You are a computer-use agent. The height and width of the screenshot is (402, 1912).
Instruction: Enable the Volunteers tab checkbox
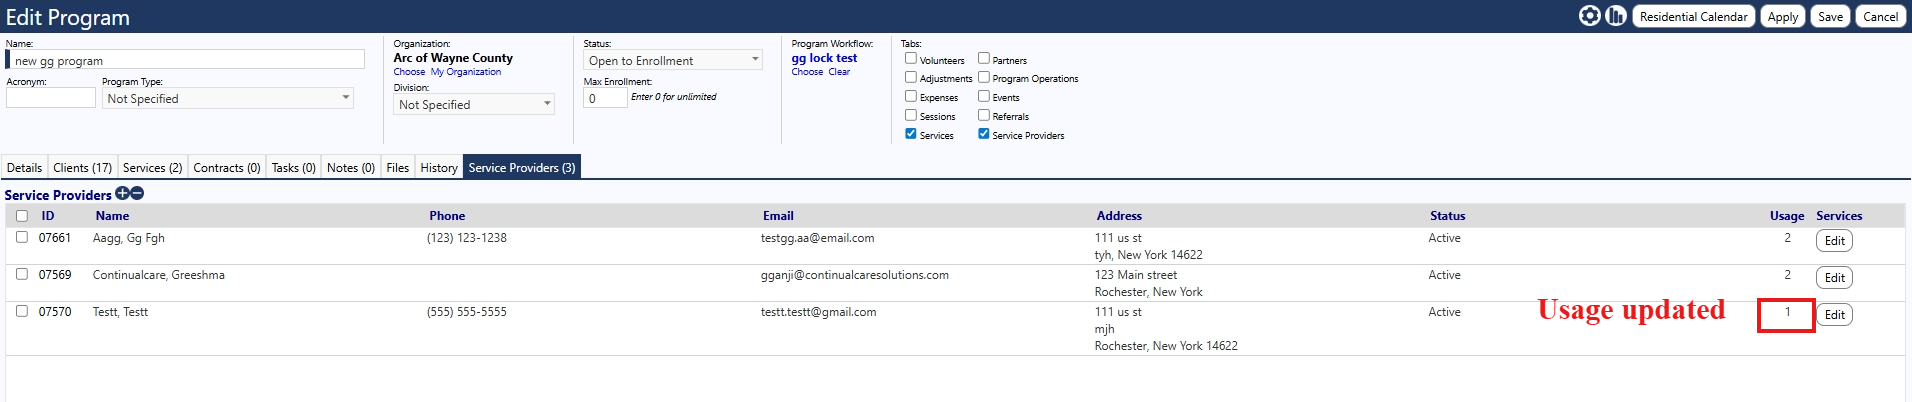pyautogui.click(x=911, y=59)
